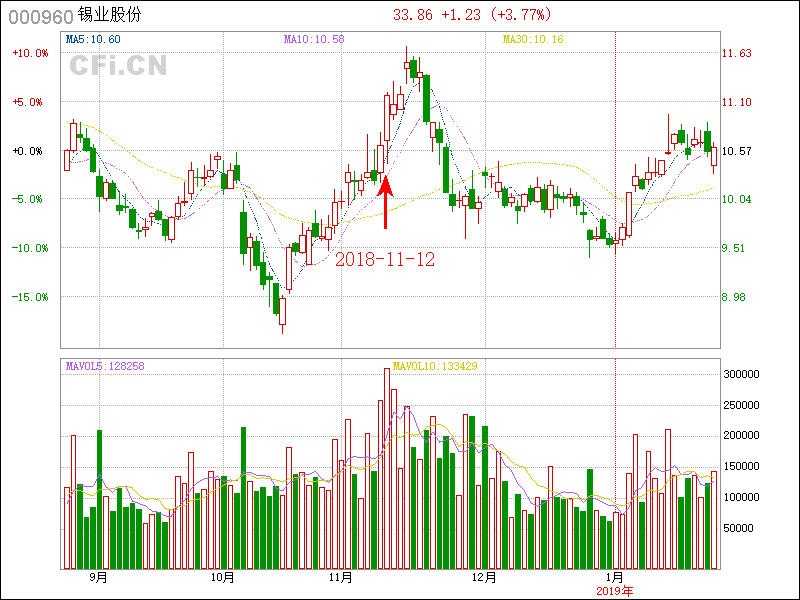
Task: Click the red upward arrow marker
Action: point(386,200)
